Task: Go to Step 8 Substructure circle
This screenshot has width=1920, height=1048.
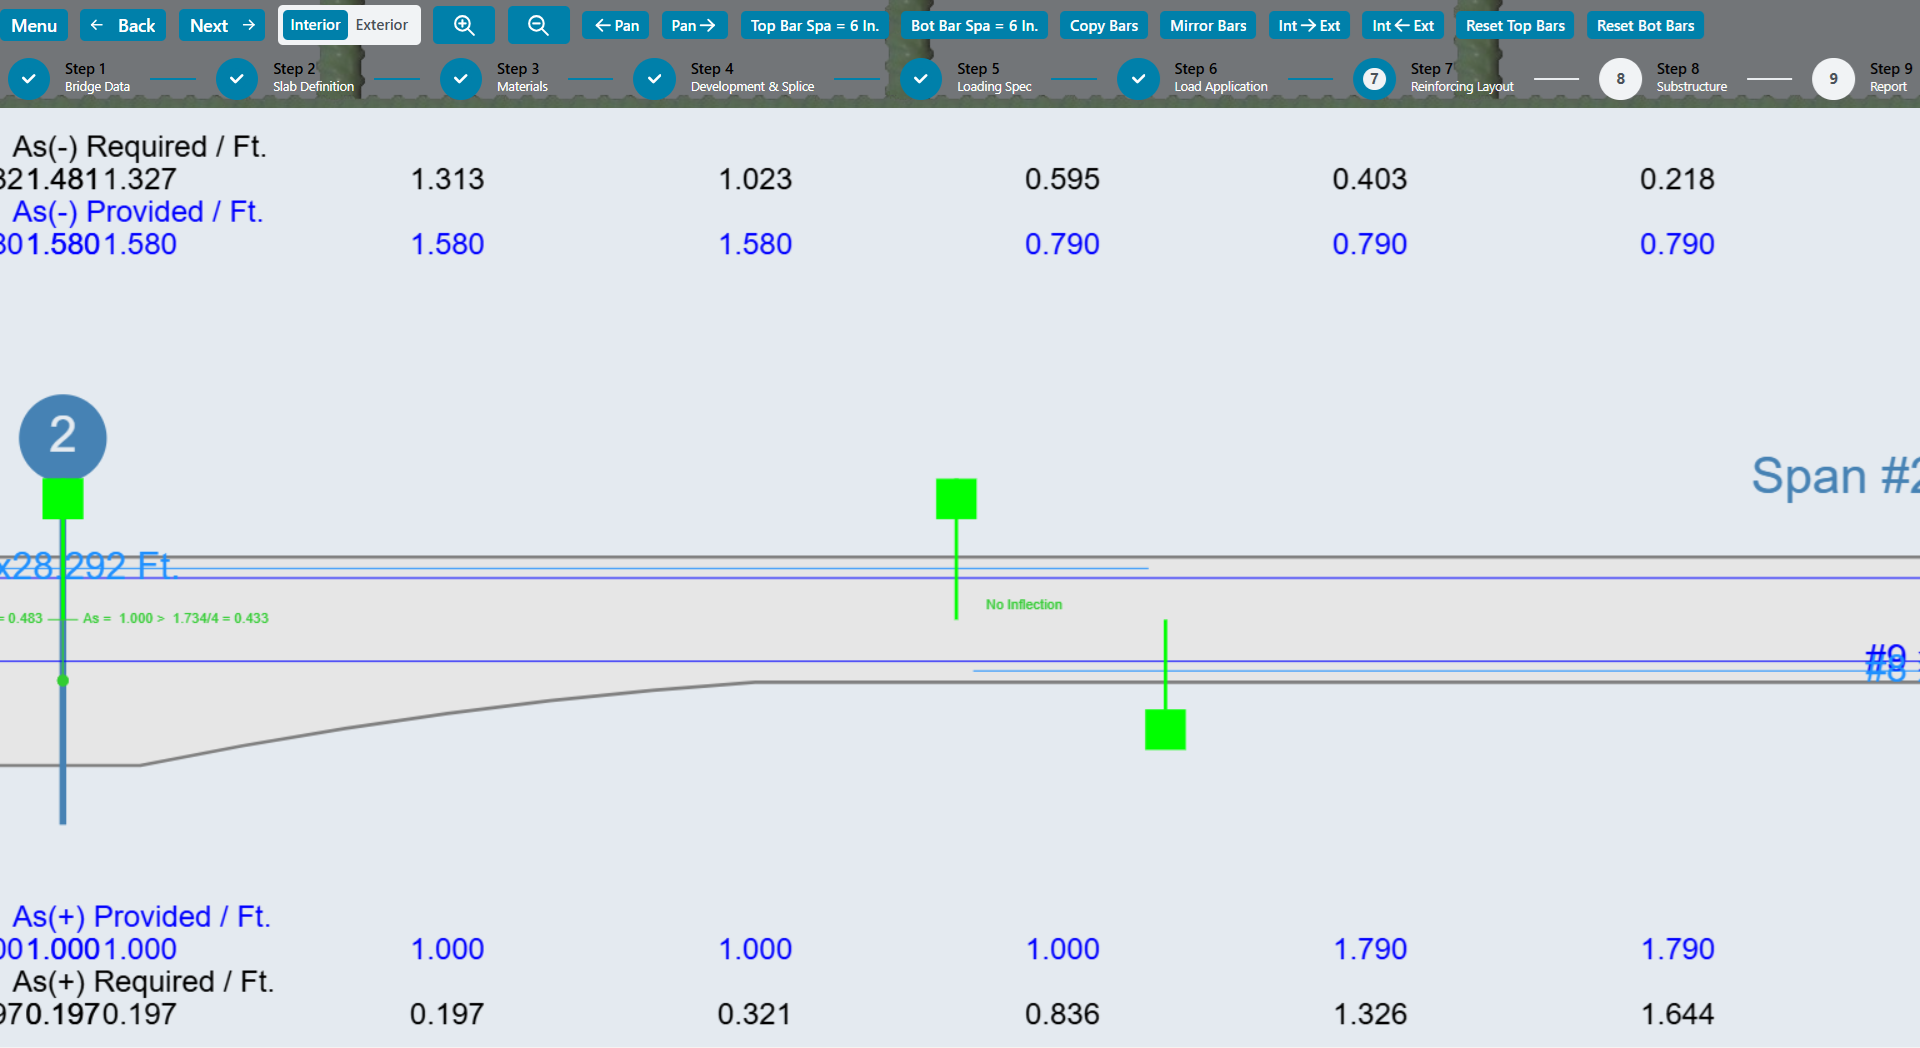Action: pos(1620,79)
